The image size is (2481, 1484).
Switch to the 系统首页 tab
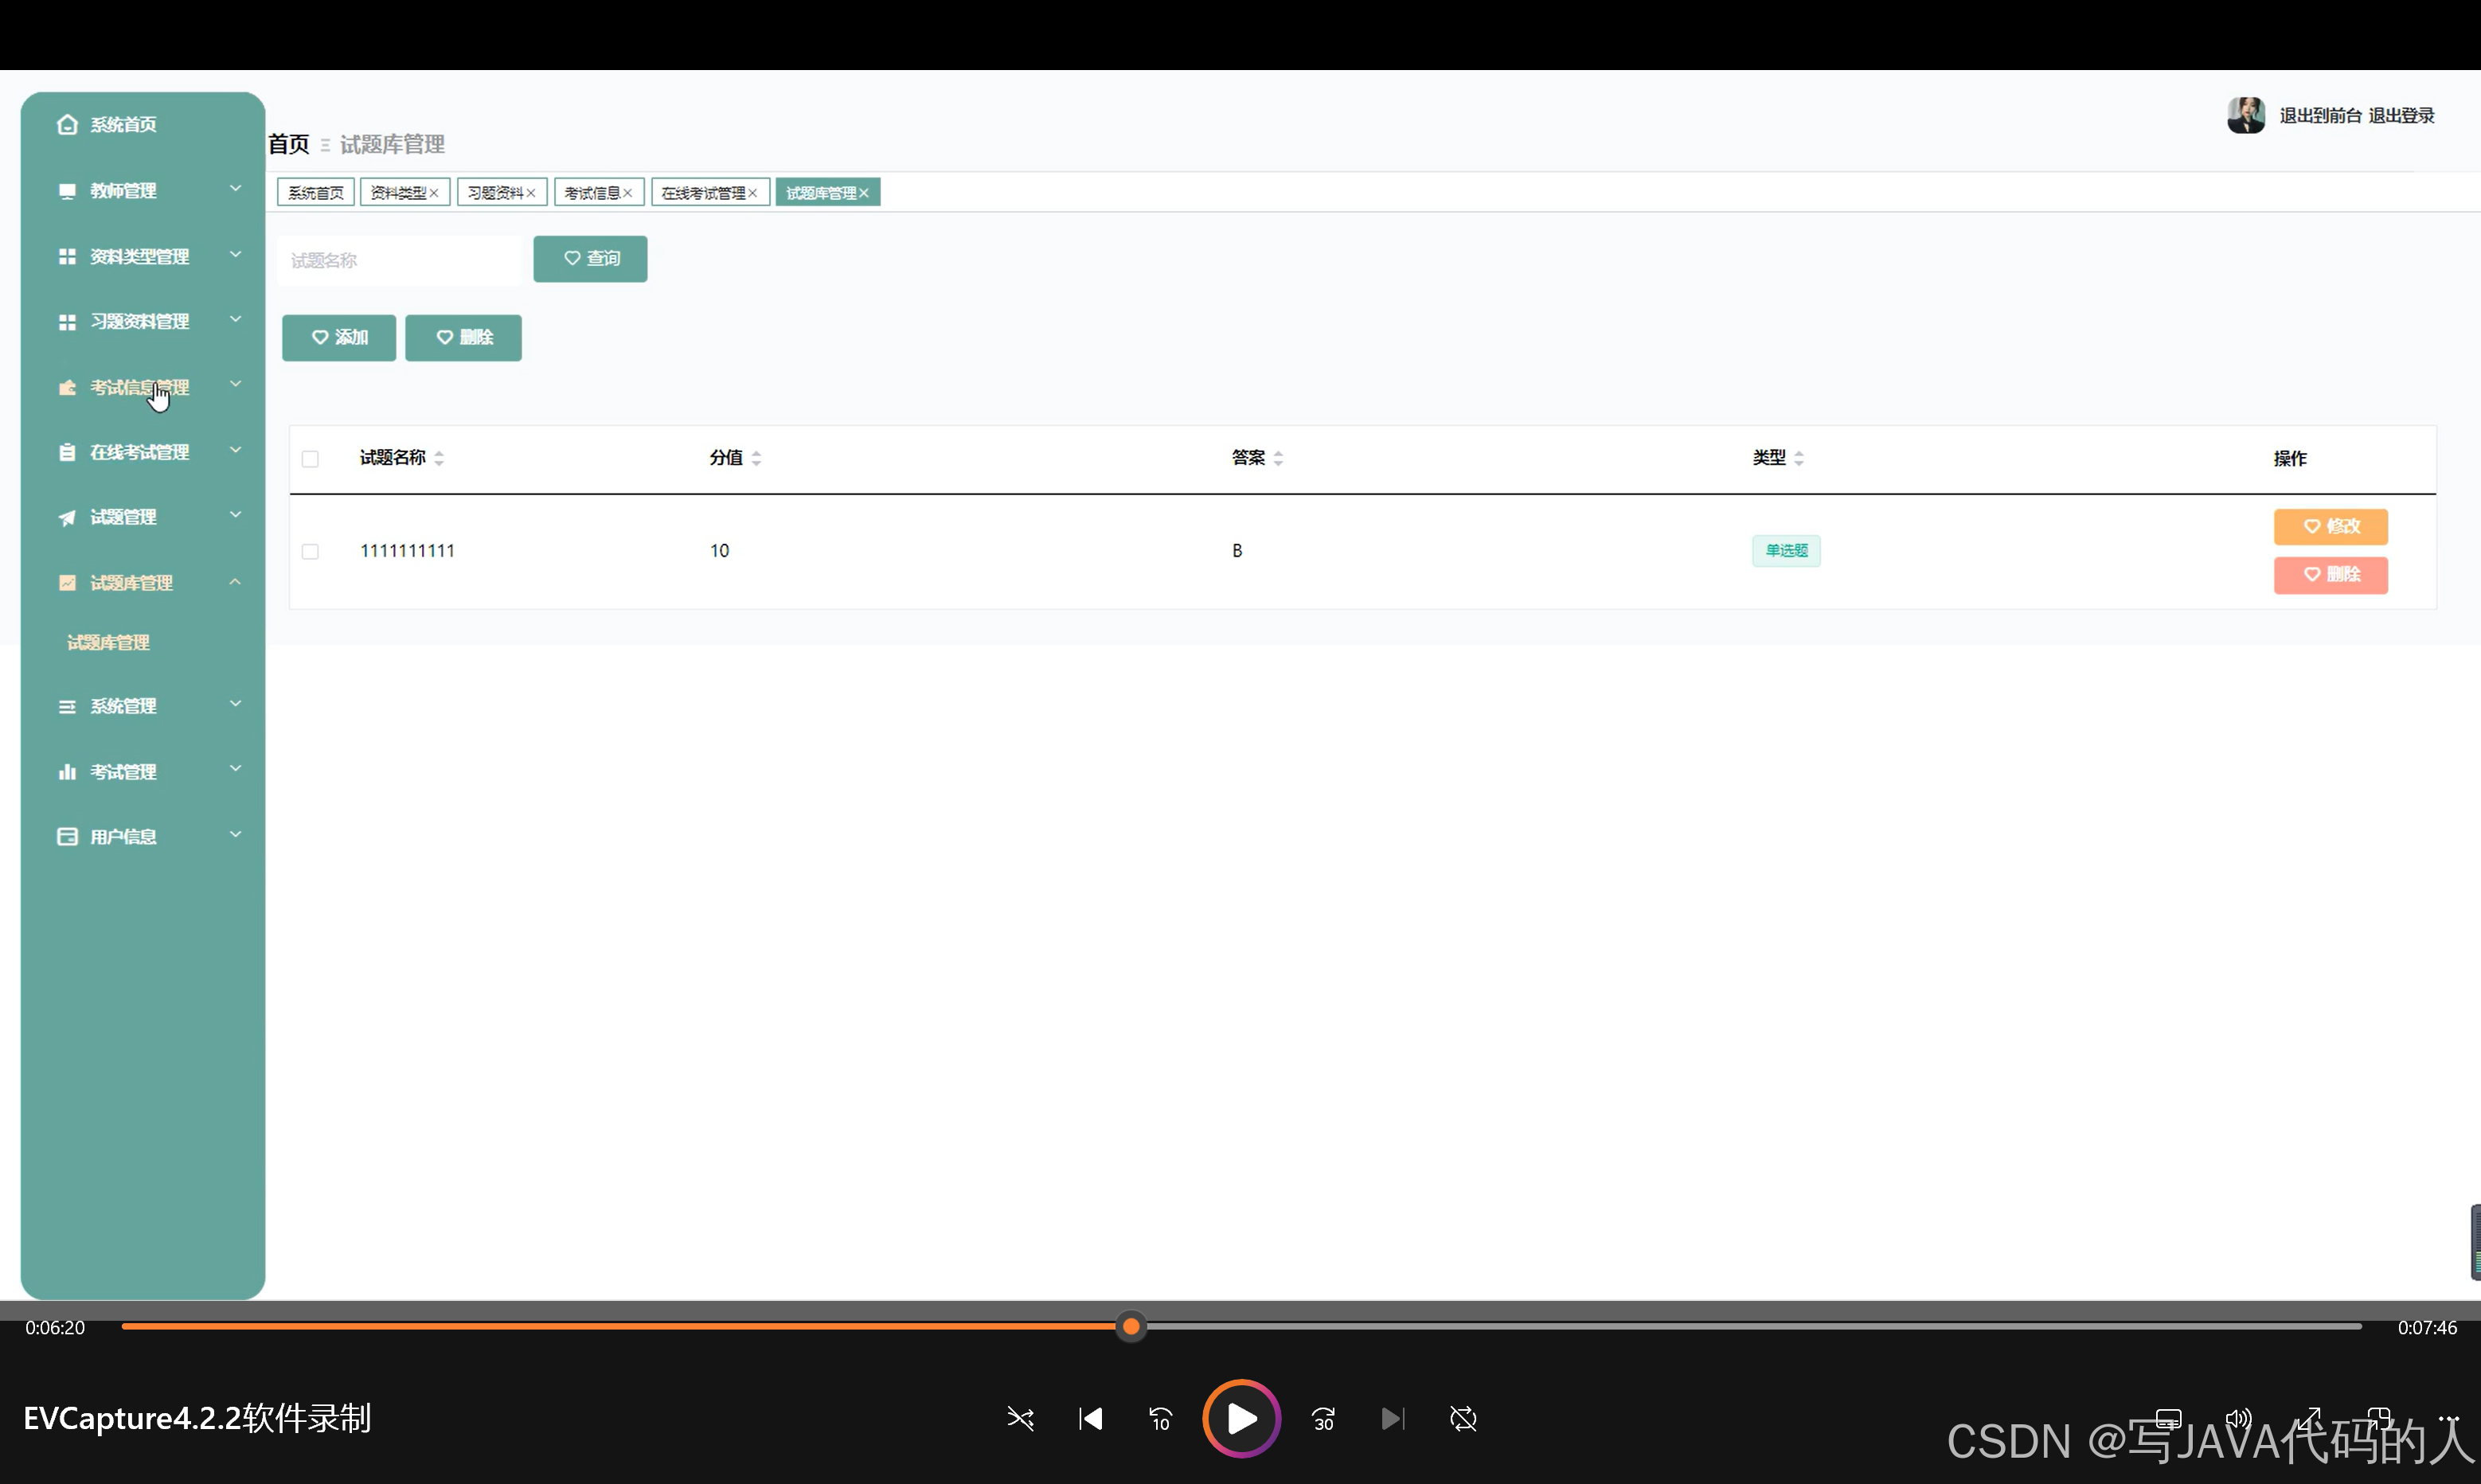tap(316, 193)
